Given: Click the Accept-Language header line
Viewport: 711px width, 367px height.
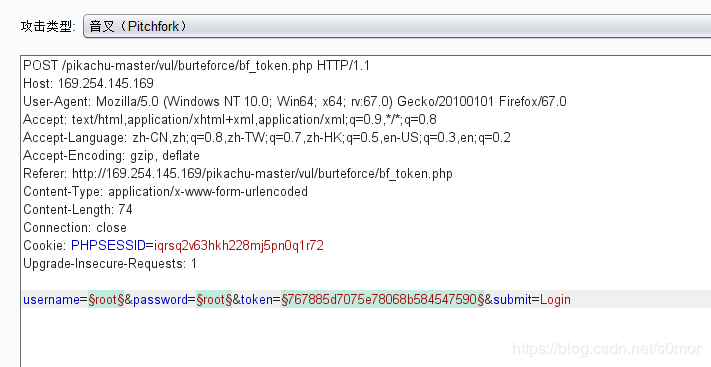Looking at the screenshot, I should point(267,137).
